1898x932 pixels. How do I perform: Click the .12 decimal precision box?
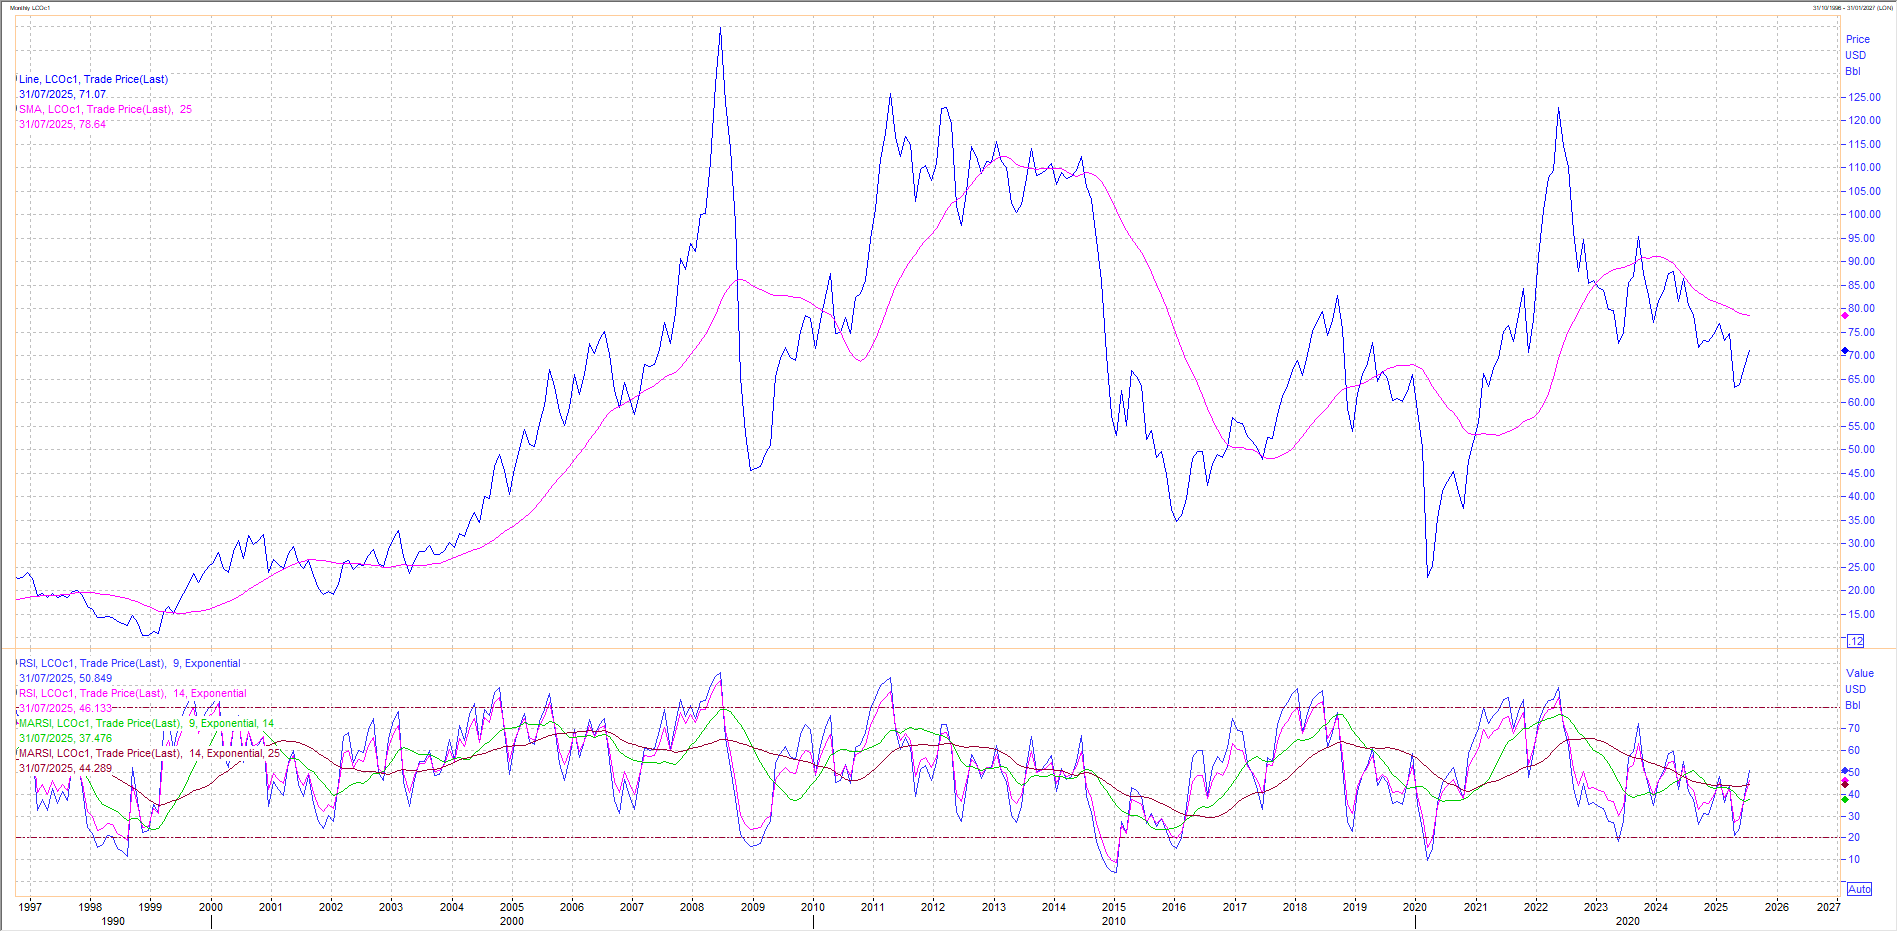point(1856,641)
